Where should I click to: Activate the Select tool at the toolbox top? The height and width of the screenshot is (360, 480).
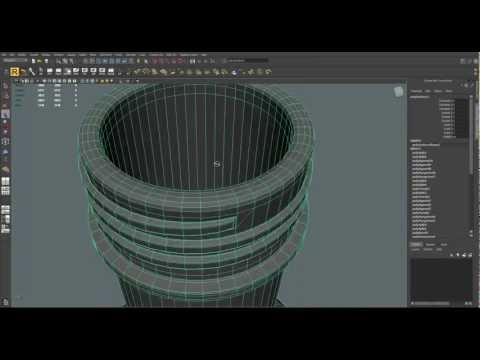click(x=5, y=86)
